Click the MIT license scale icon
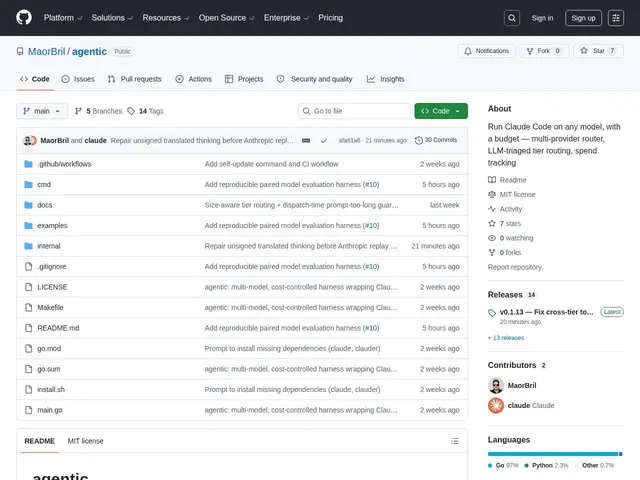This screenshot has width=640, height=480. click(x=492, y=194)
